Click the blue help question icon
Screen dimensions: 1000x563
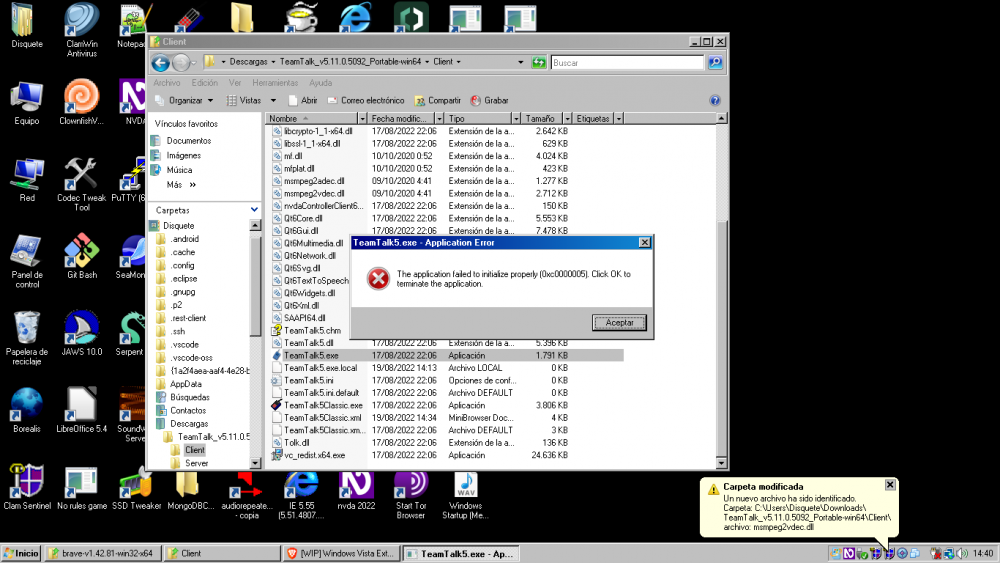pos(715,100)
